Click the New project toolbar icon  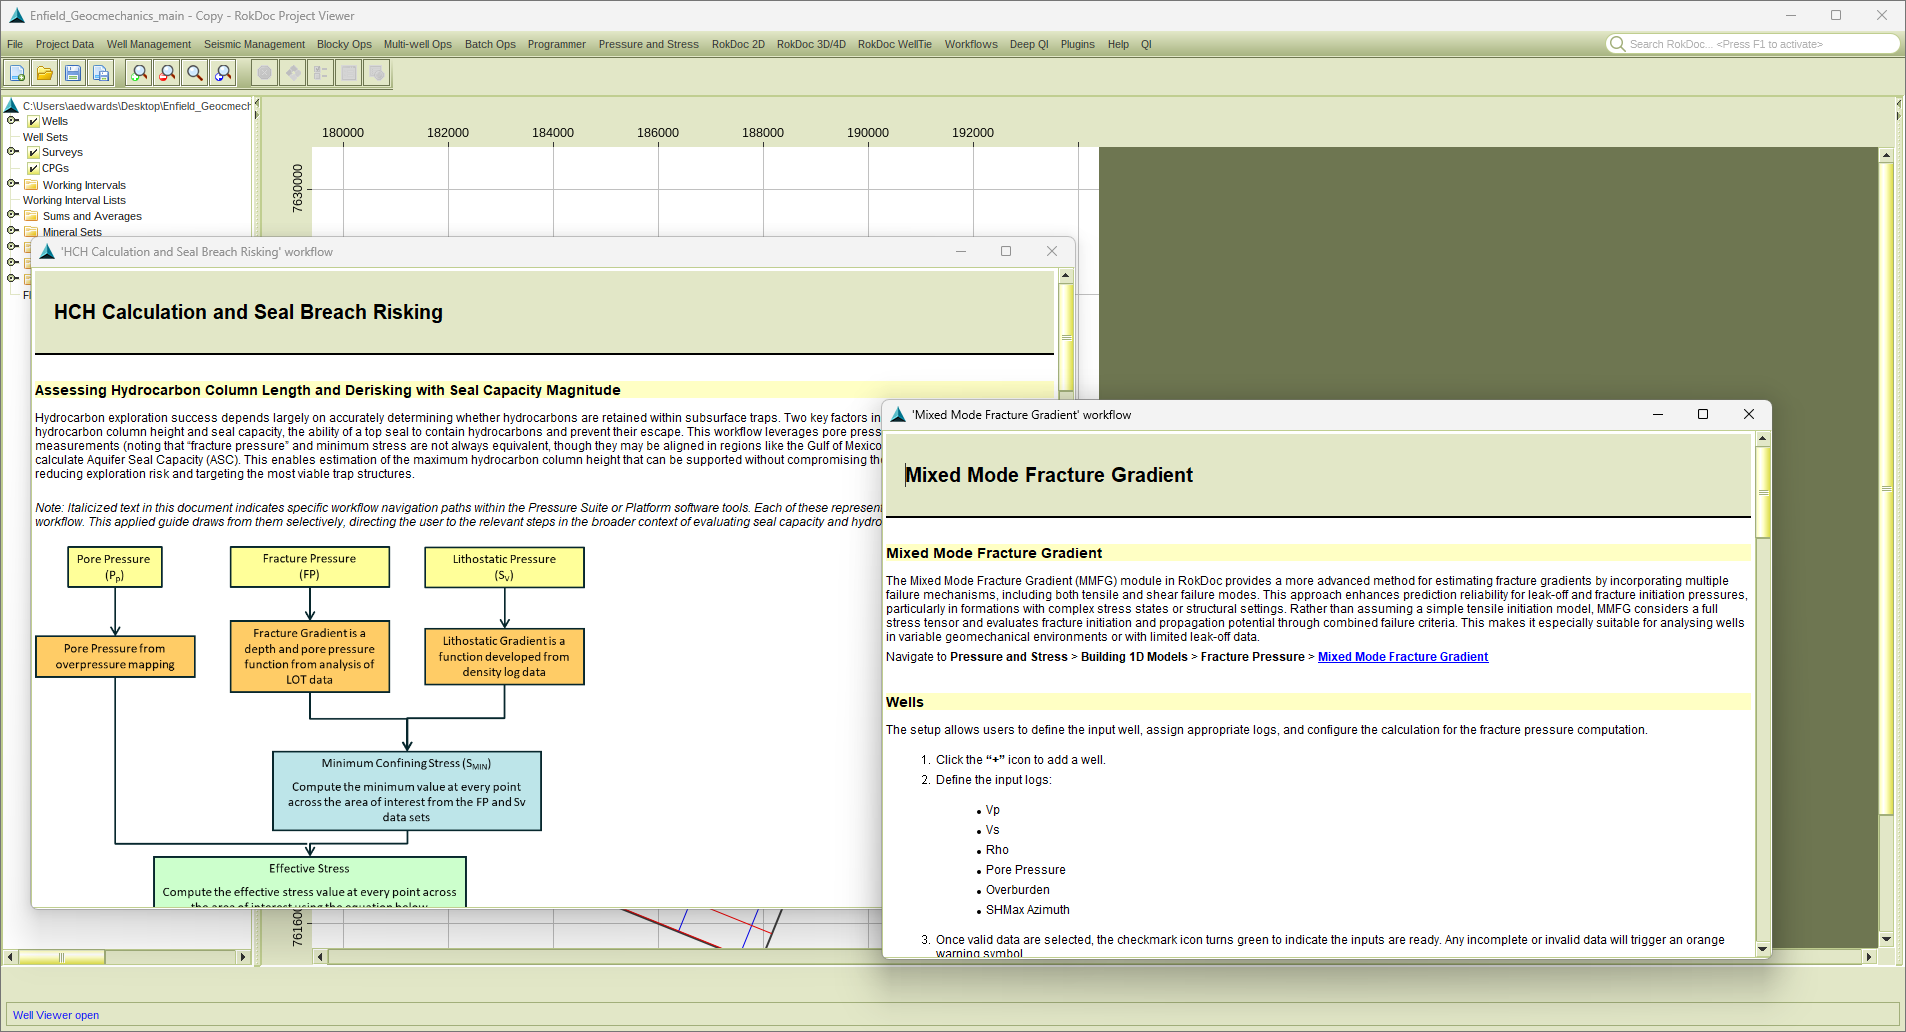coord(17,73)
